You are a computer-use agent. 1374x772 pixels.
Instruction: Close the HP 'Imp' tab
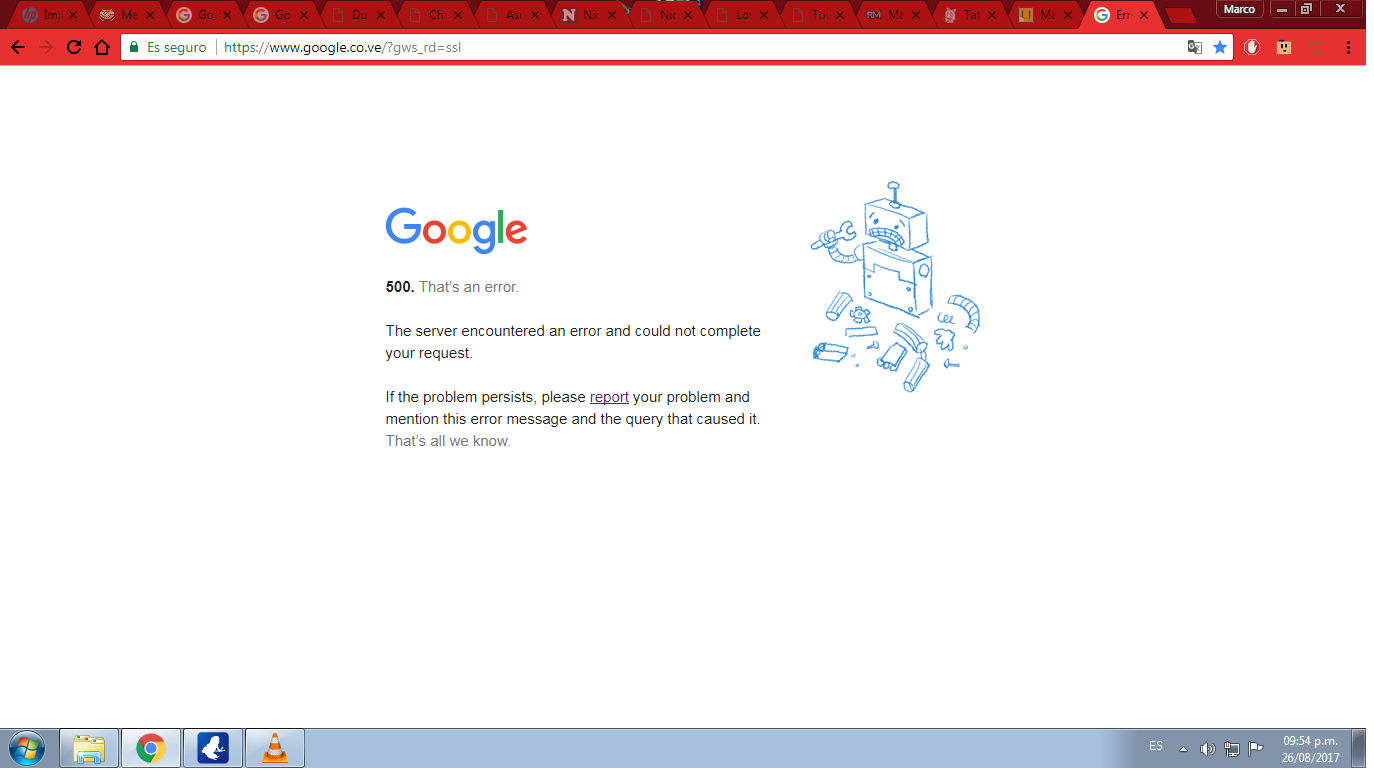pyautogui.click(x=72, y=16)
